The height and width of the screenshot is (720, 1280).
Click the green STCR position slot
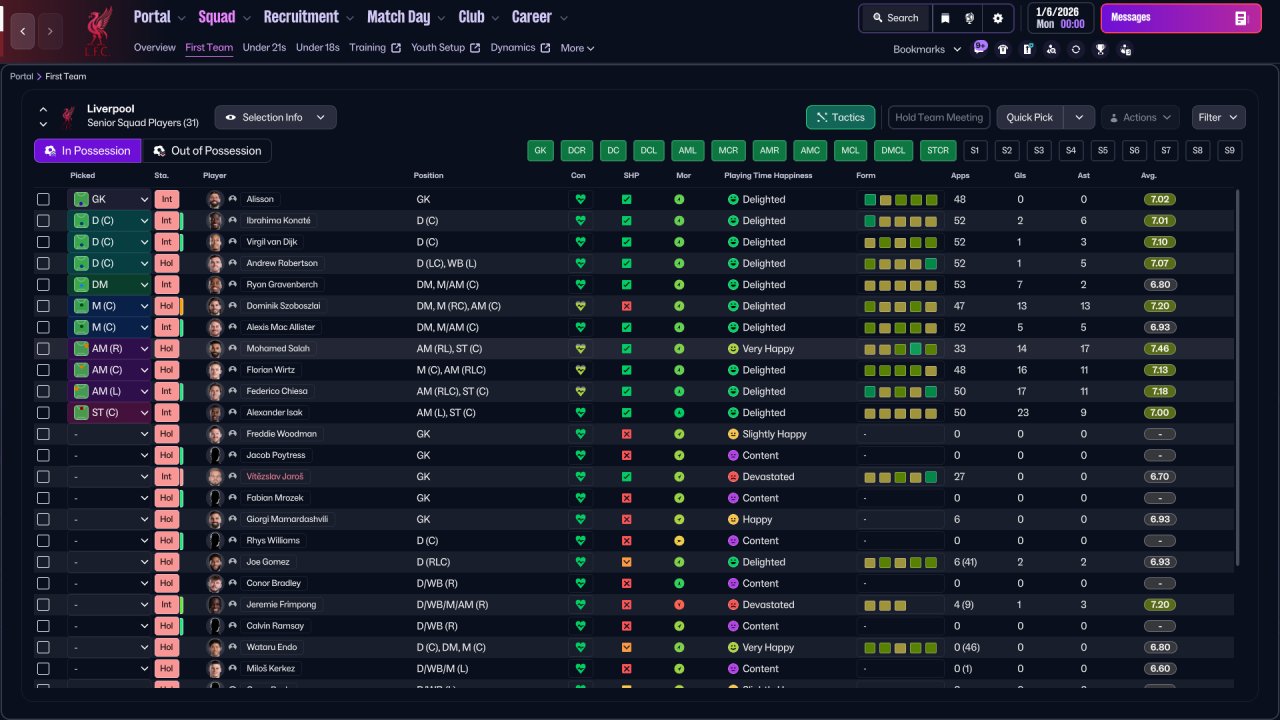(937, 151)
